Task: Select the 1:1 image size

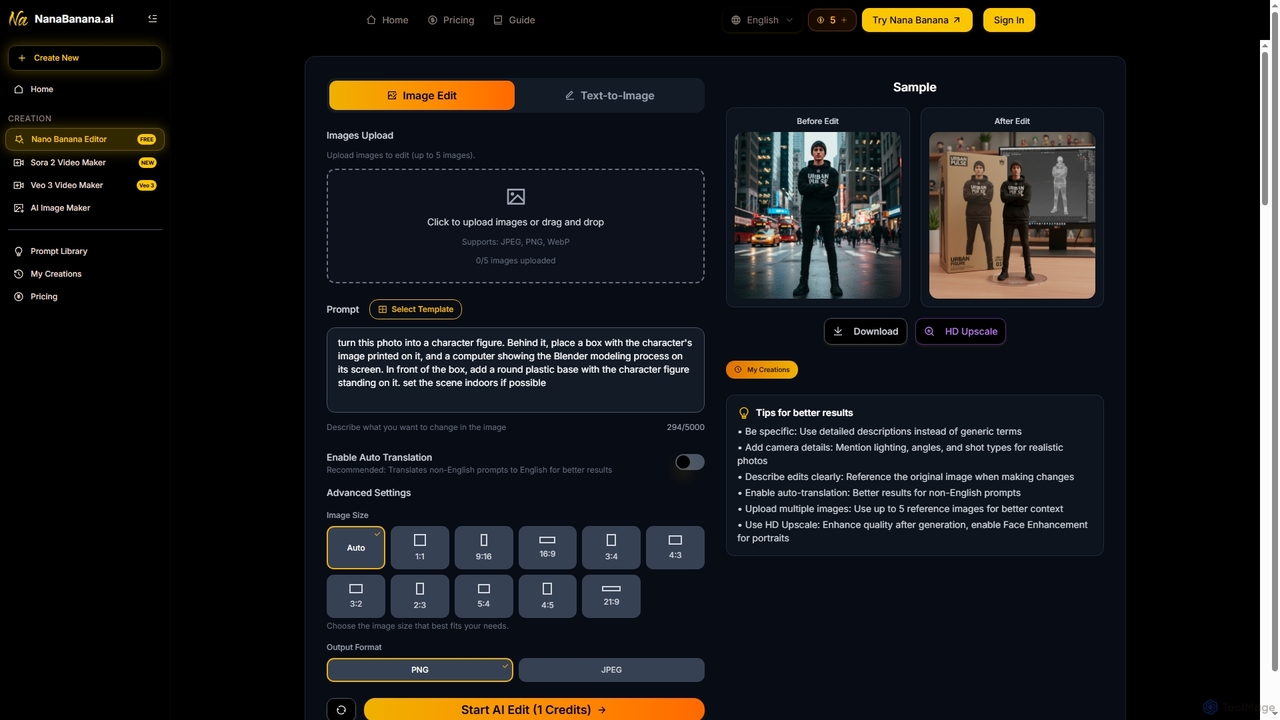Action: 420,548
